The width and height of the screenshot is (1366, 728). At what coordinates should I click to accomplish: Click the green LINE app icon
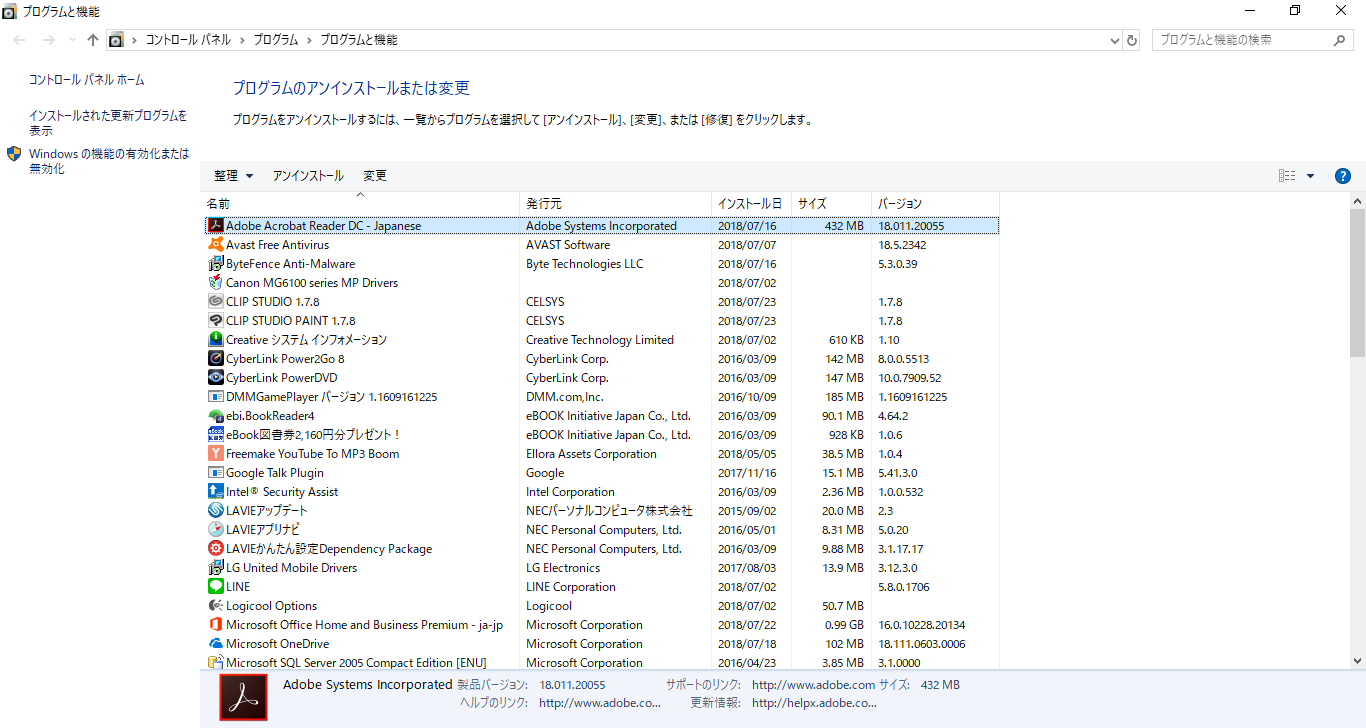coord(215,587)
